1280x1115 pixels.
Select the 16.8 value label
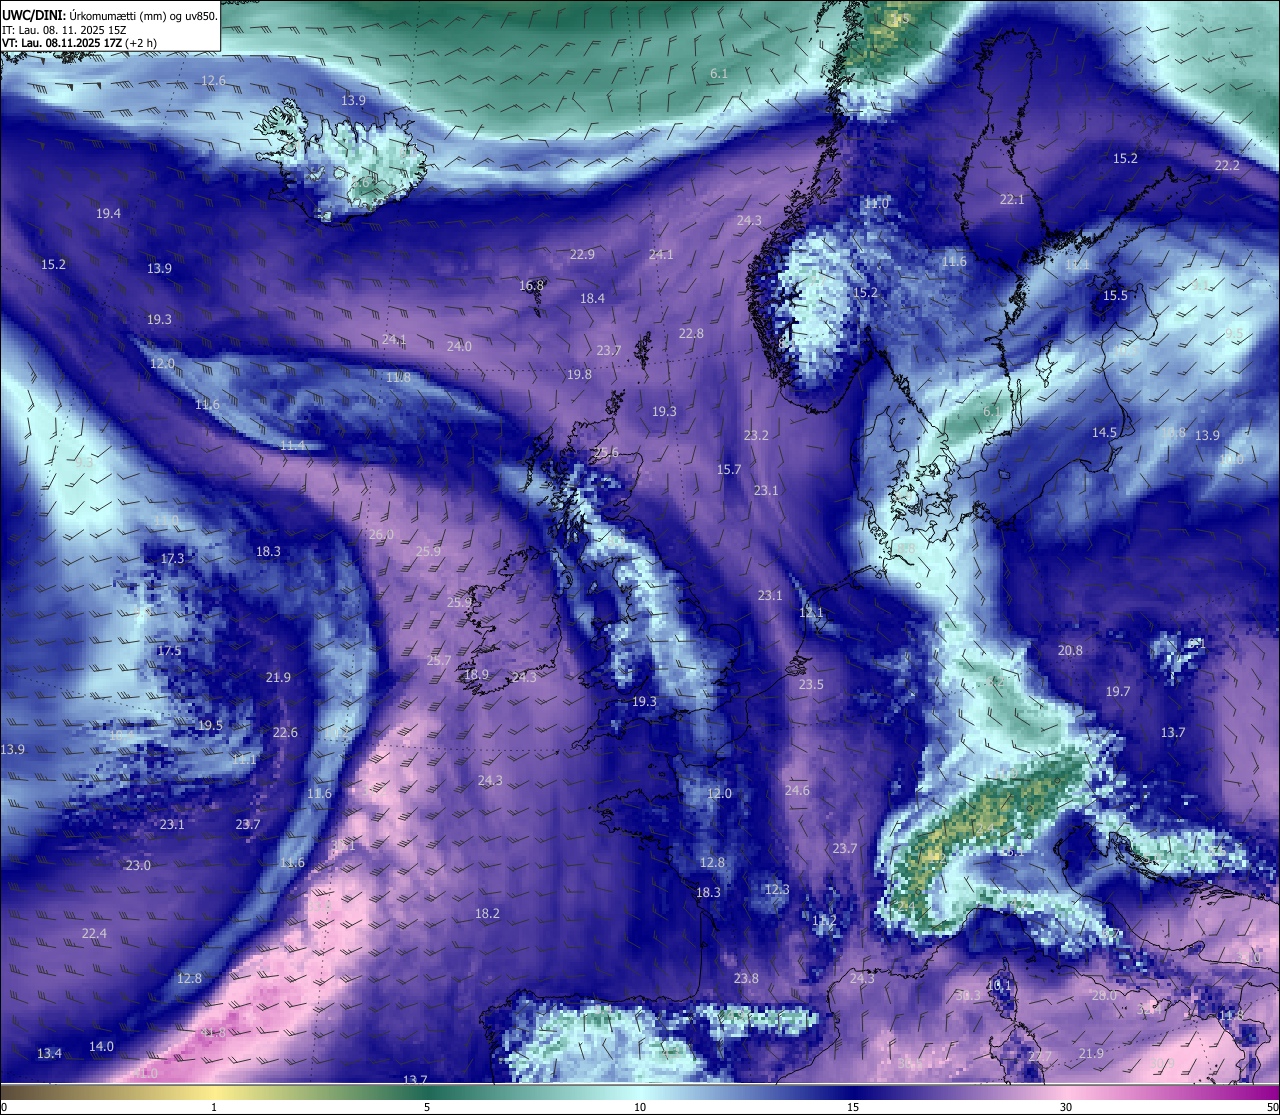tap(531, 285)
